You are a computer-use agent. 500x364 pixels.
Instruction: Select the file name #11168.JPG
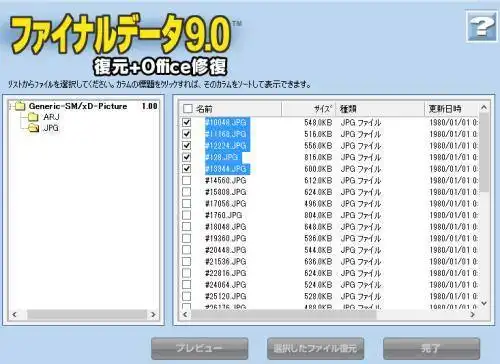(226, 134)
